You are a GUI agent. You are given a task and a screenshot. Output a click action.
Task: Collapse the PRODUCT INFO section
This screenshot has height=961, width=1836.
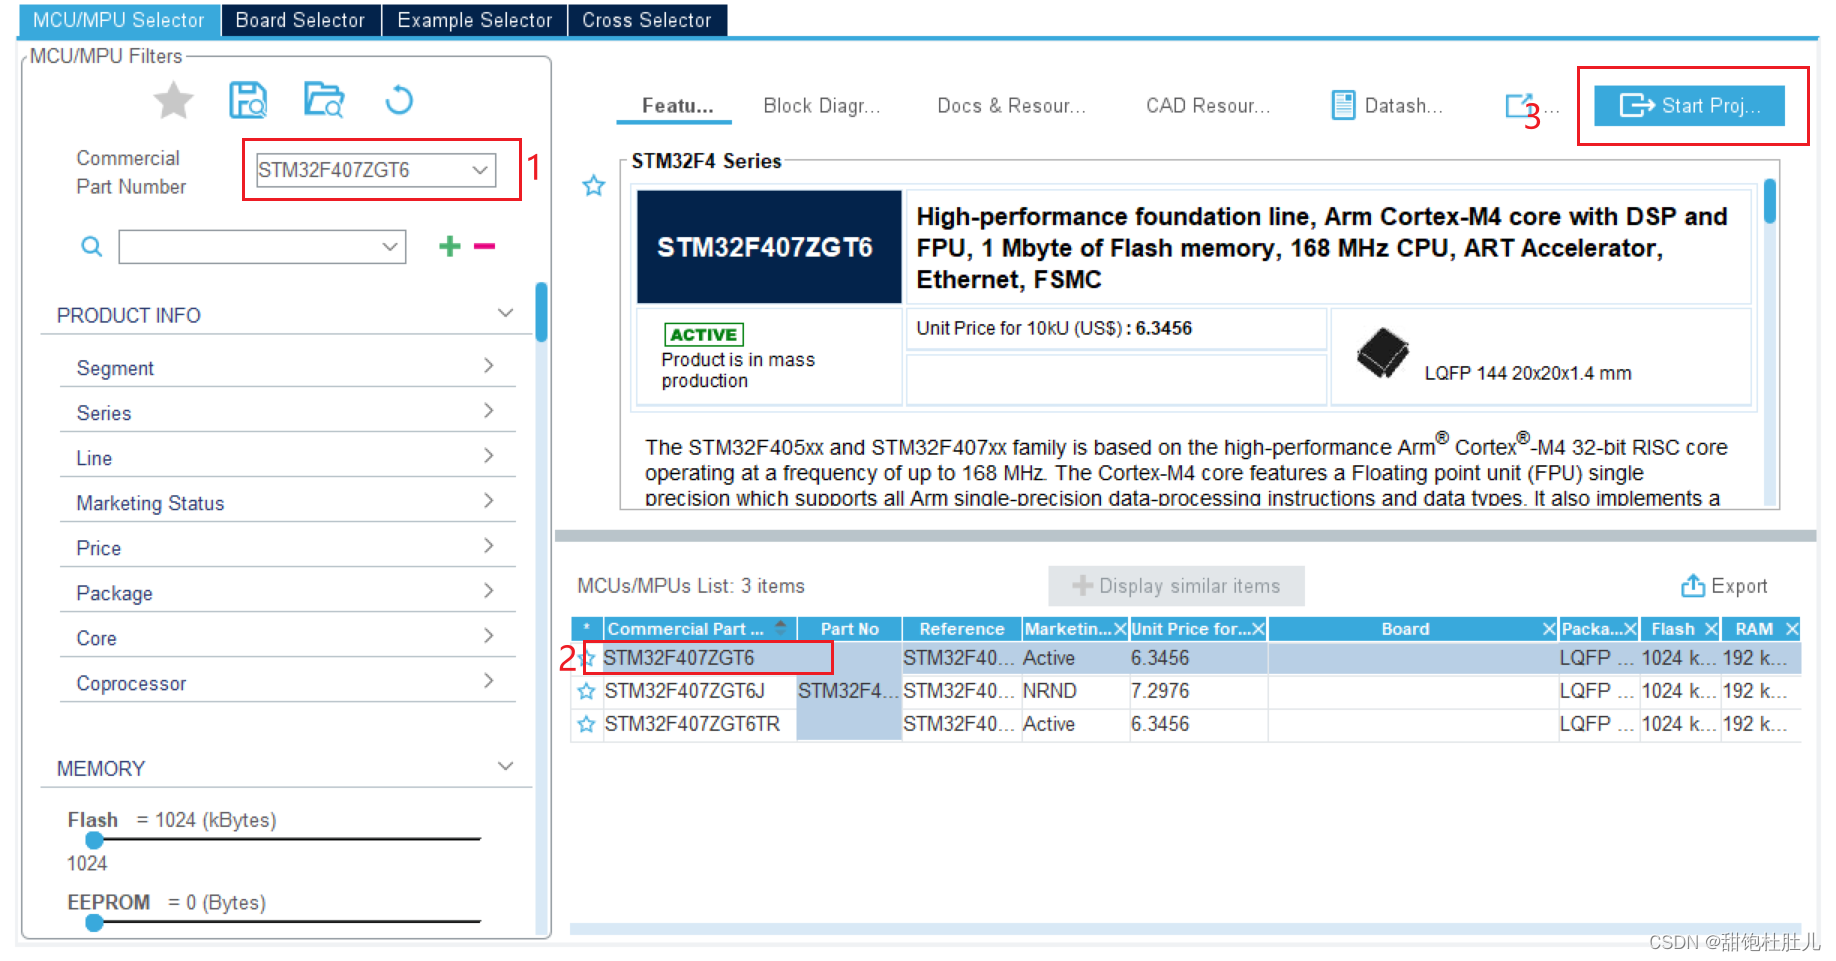(x=506, y=314)
